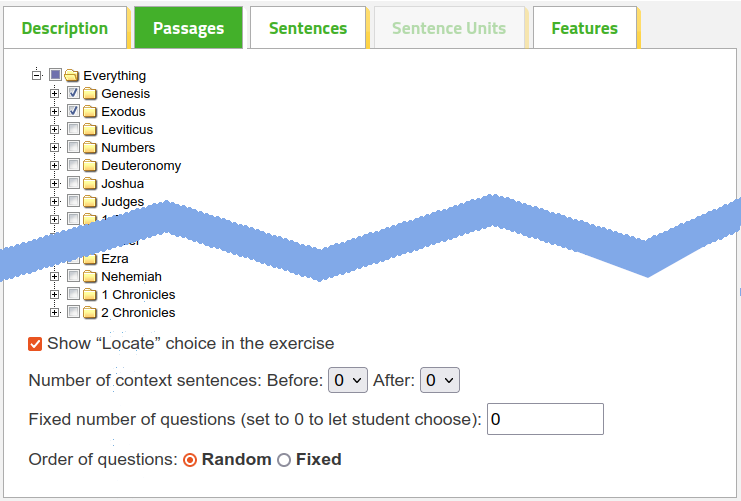Click the fixed number of questions field

545,419
